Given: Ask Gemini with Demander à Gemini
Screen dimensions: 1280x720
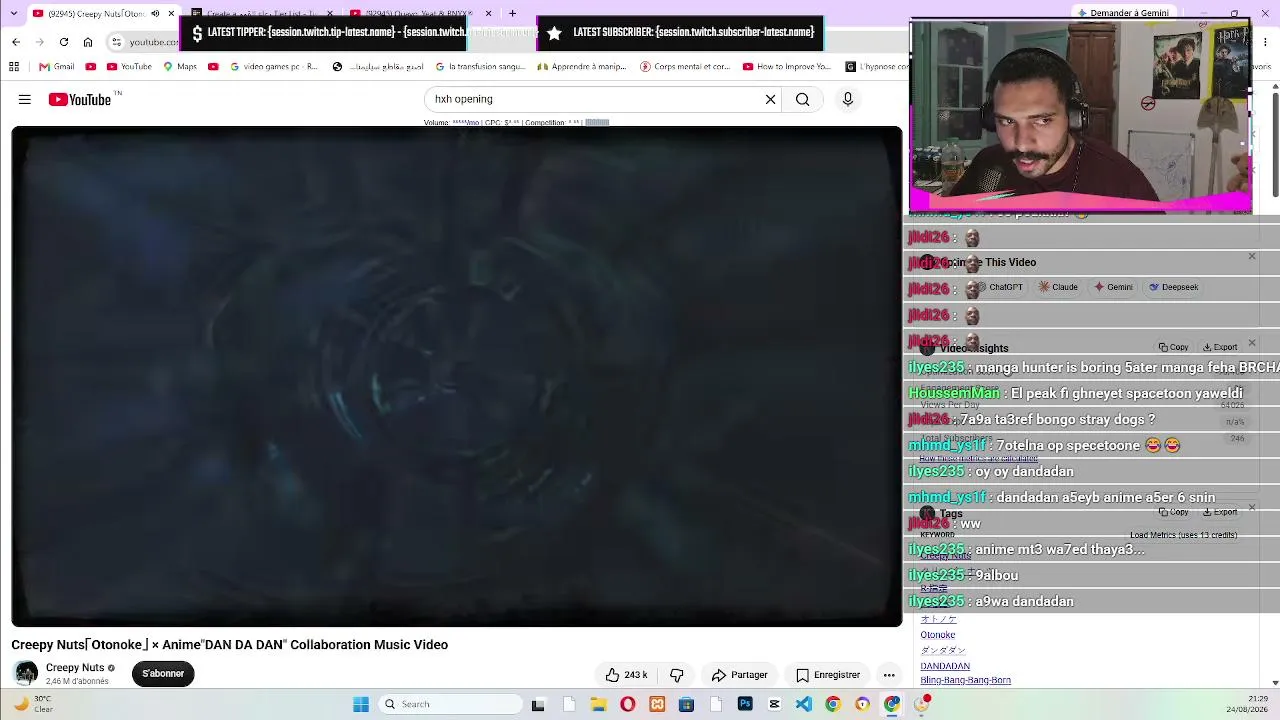Looking at the screenshot, I should click(x=1122, y=13).
